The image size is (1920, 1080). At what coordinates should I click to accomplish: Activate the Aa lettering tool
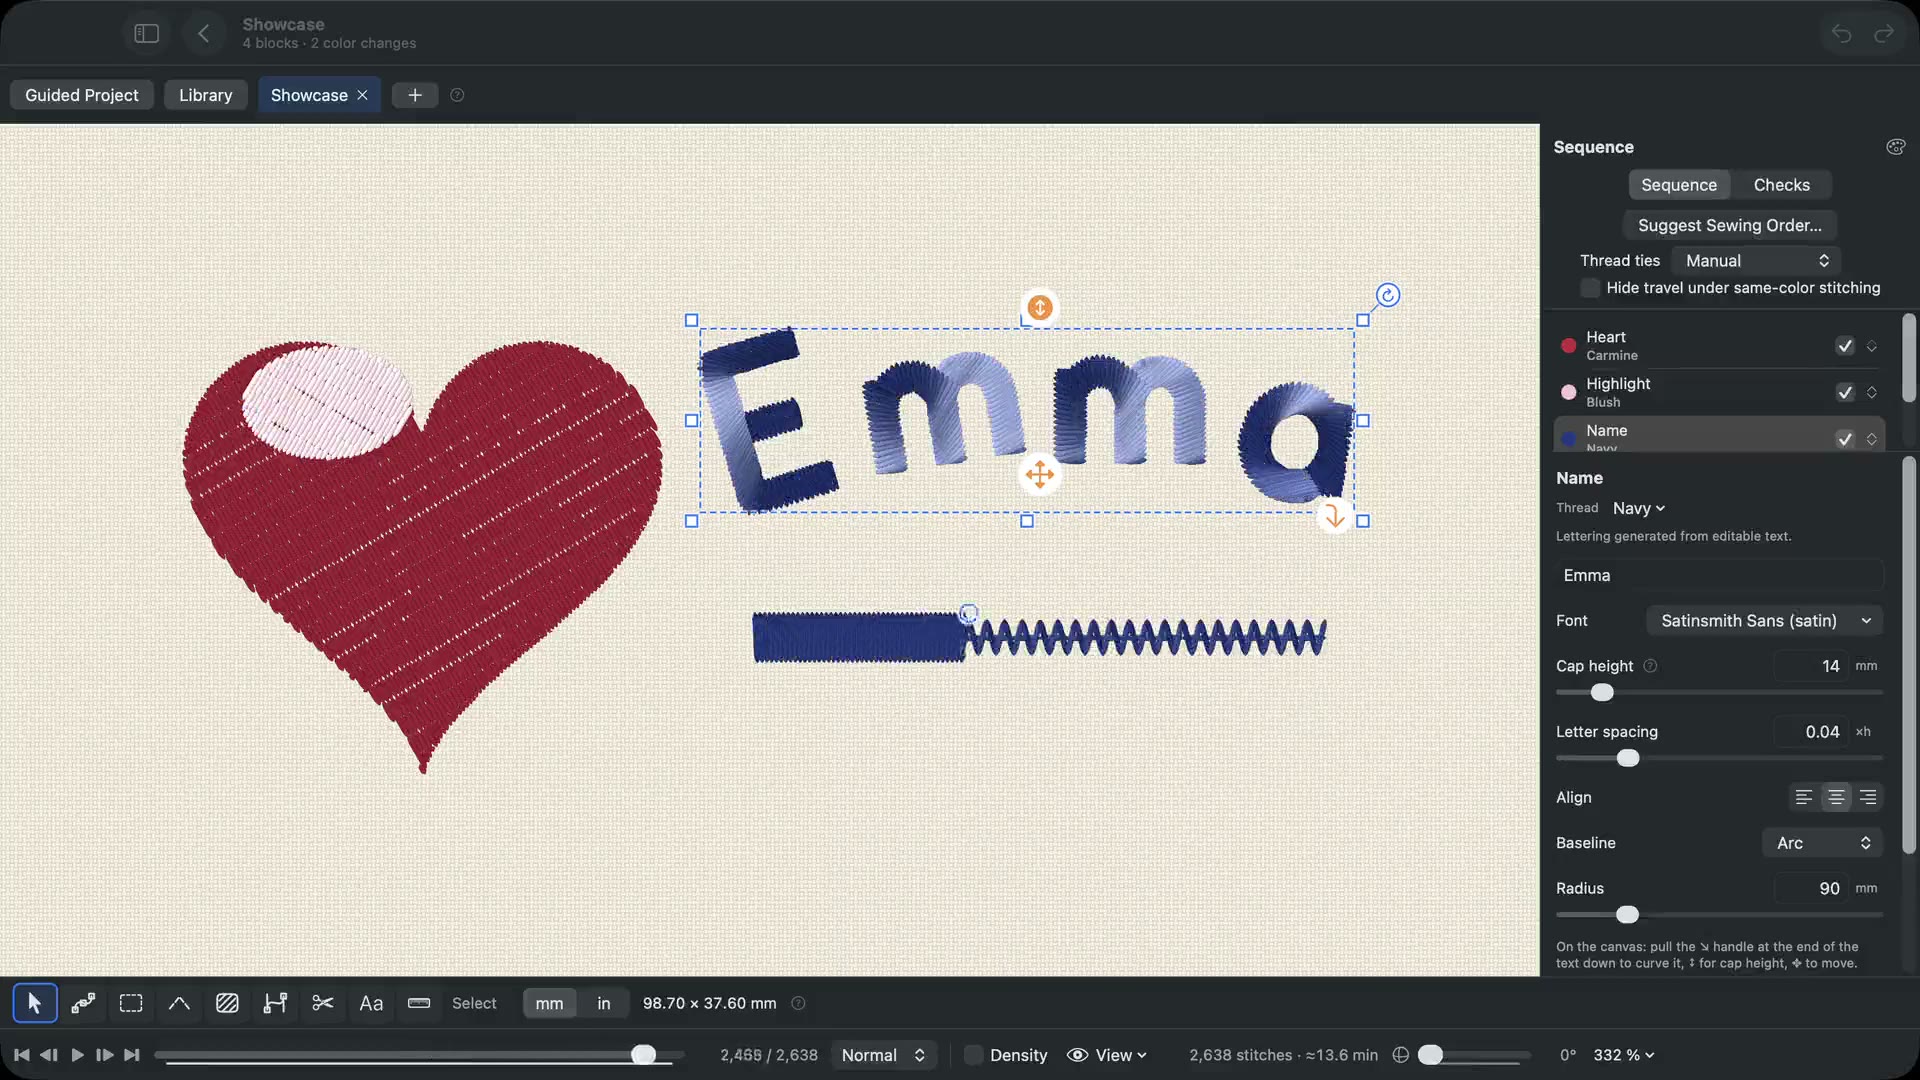pyautogui.click(x=371, y=1003)
